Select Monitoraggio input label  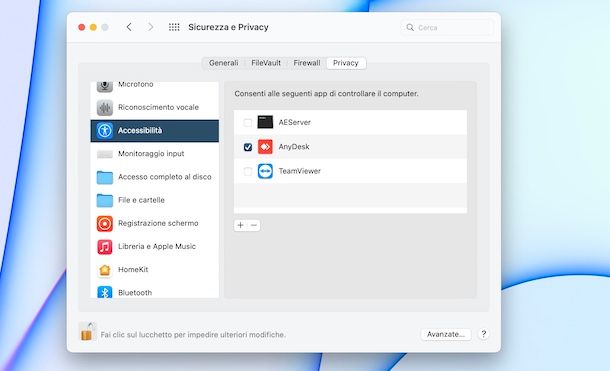[x=151, y=154]
